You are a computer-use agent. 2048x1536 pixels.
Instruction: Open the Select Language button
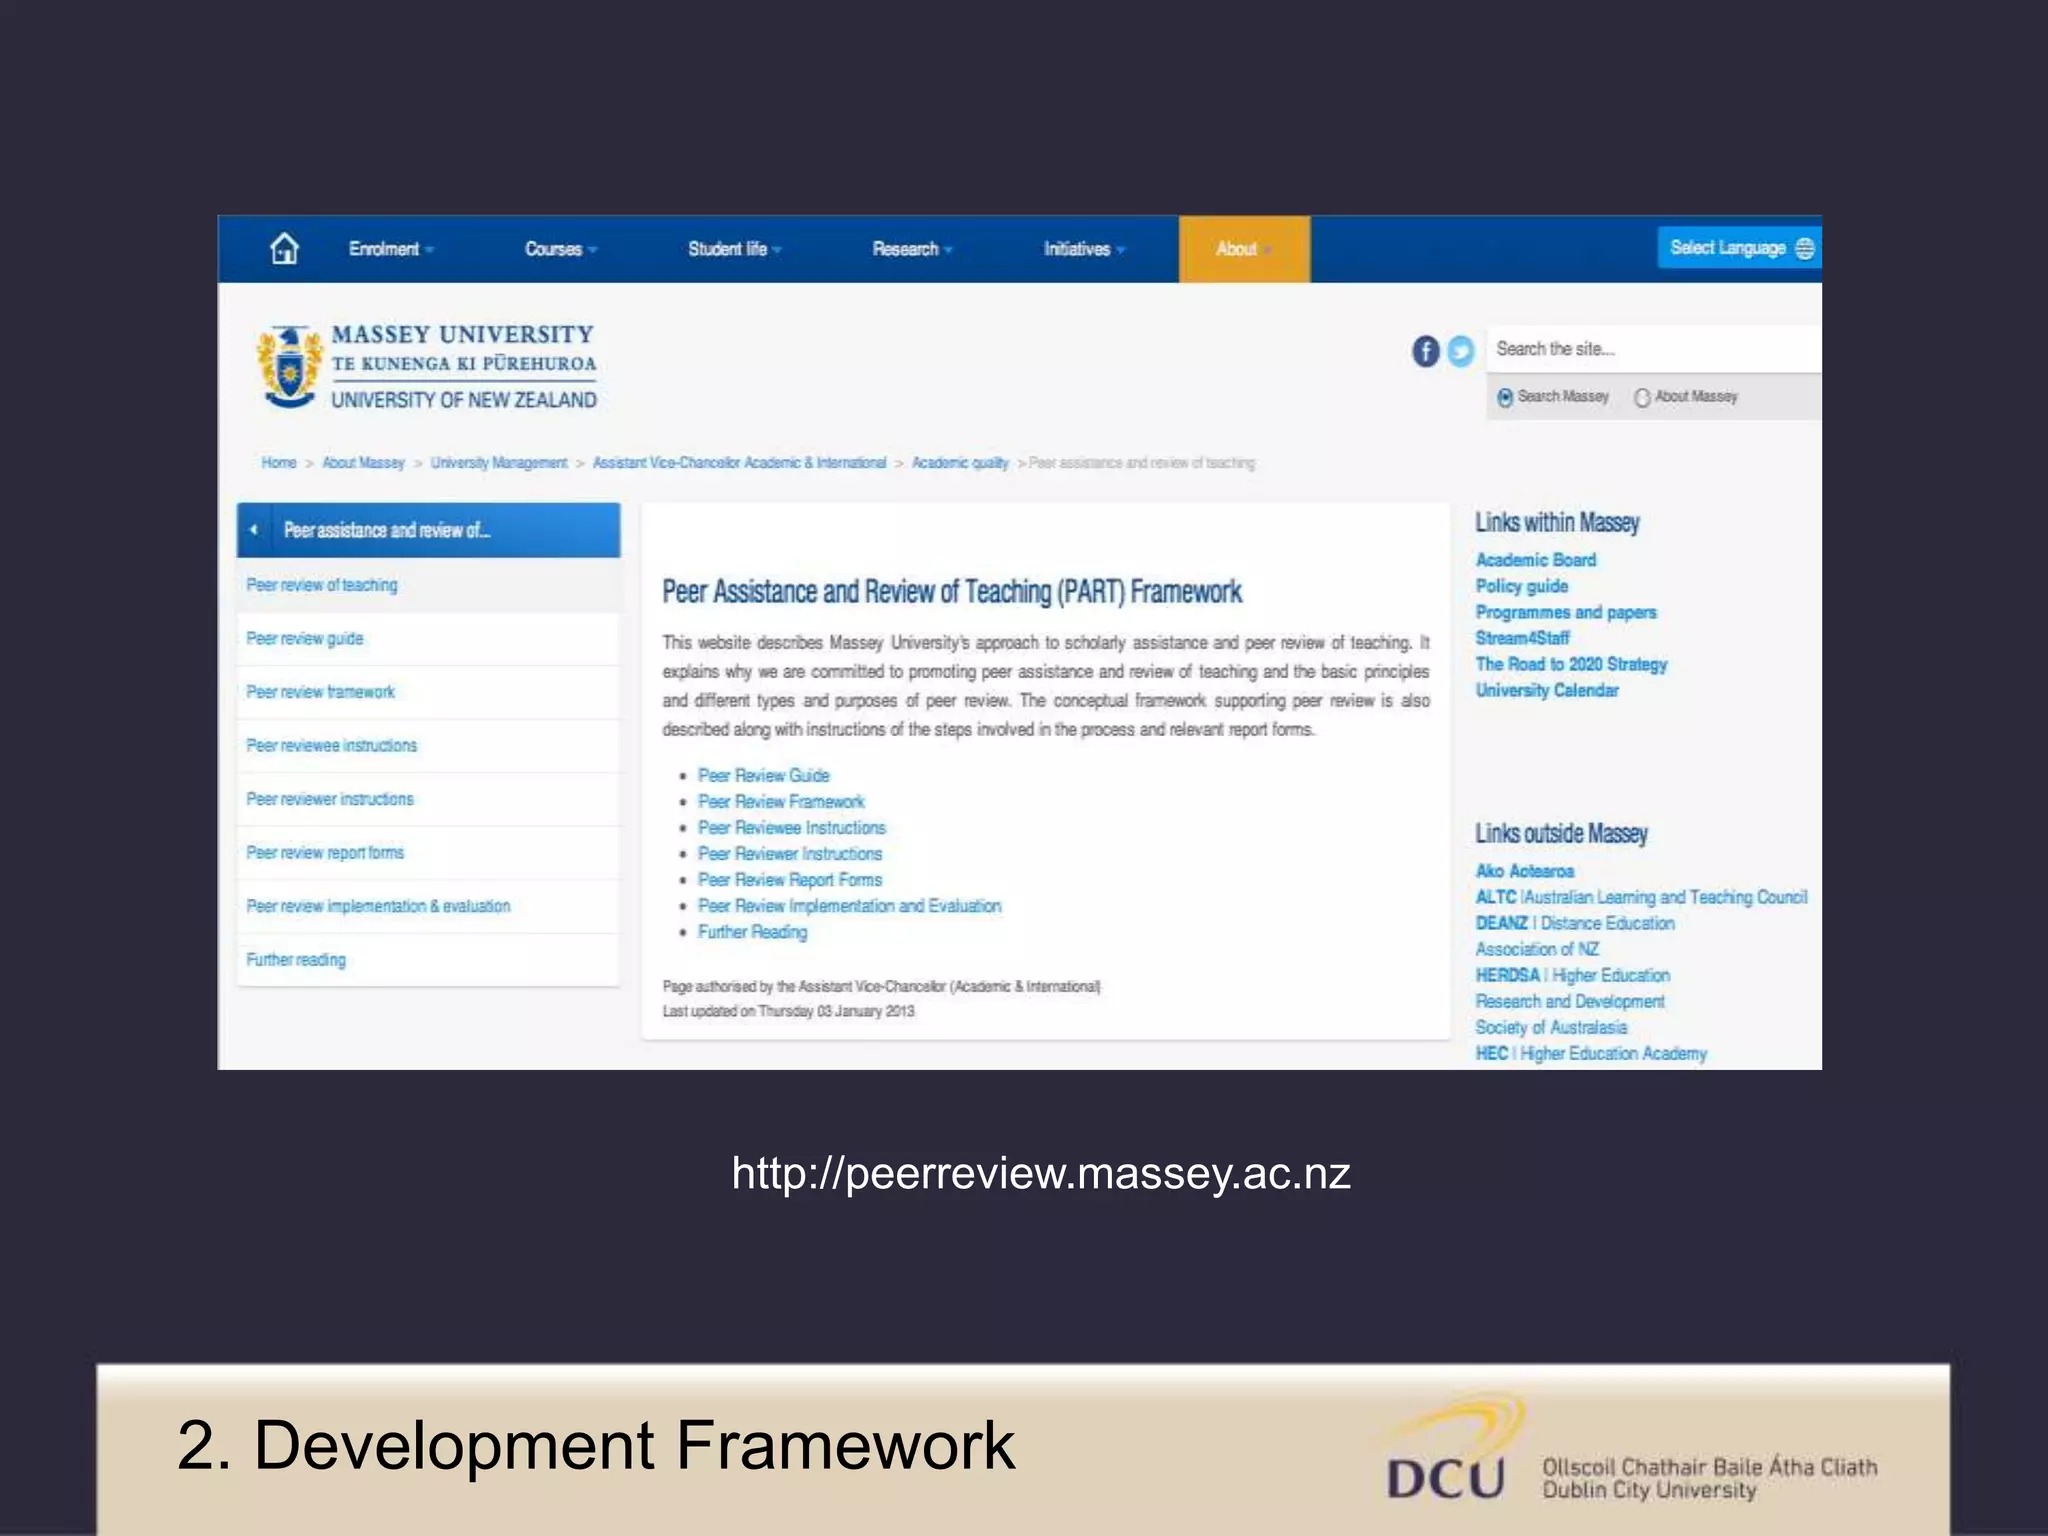point(1739,248)
